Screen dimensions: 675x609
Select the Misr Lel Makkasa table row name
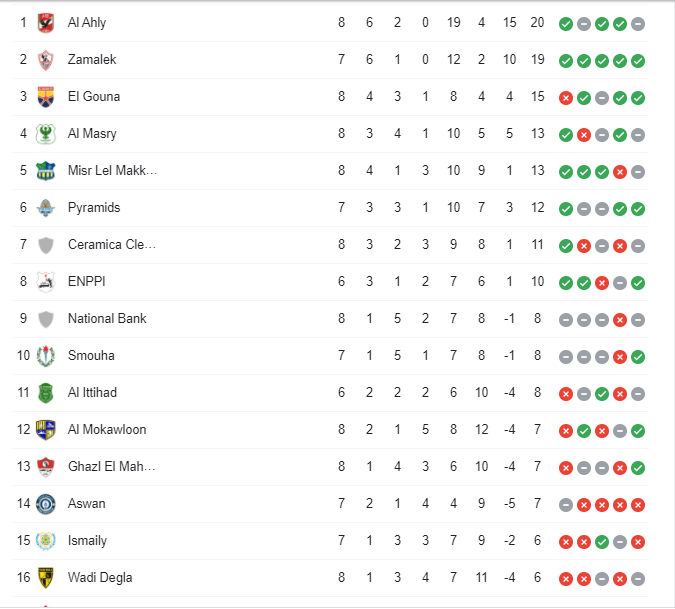pos(112,171)
